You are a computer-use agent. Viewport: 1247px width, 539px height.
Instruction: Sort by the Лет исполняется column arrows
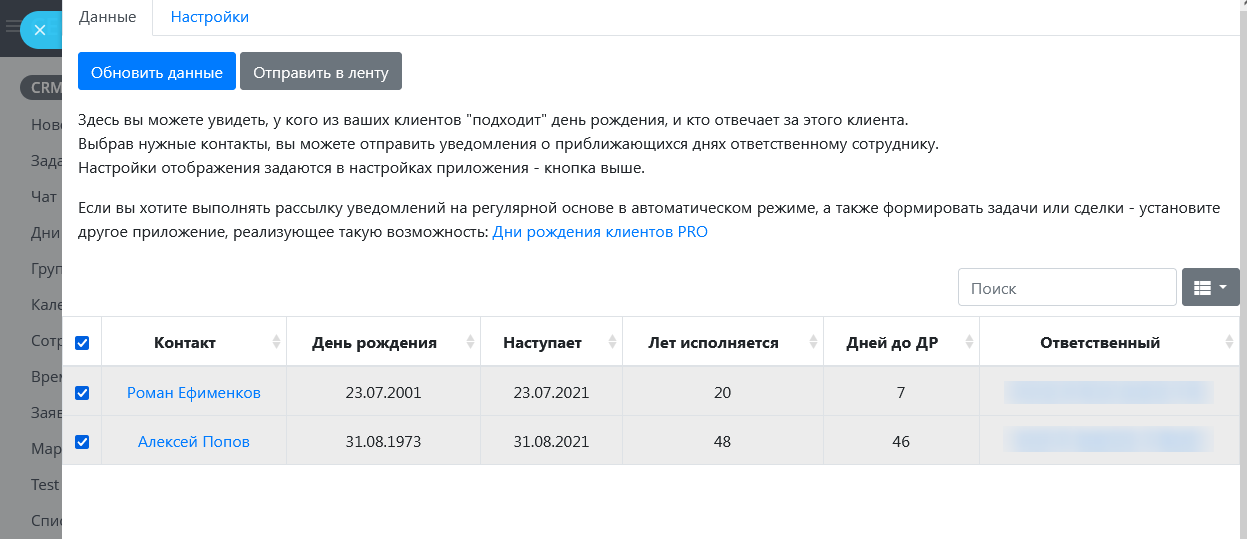813,343
